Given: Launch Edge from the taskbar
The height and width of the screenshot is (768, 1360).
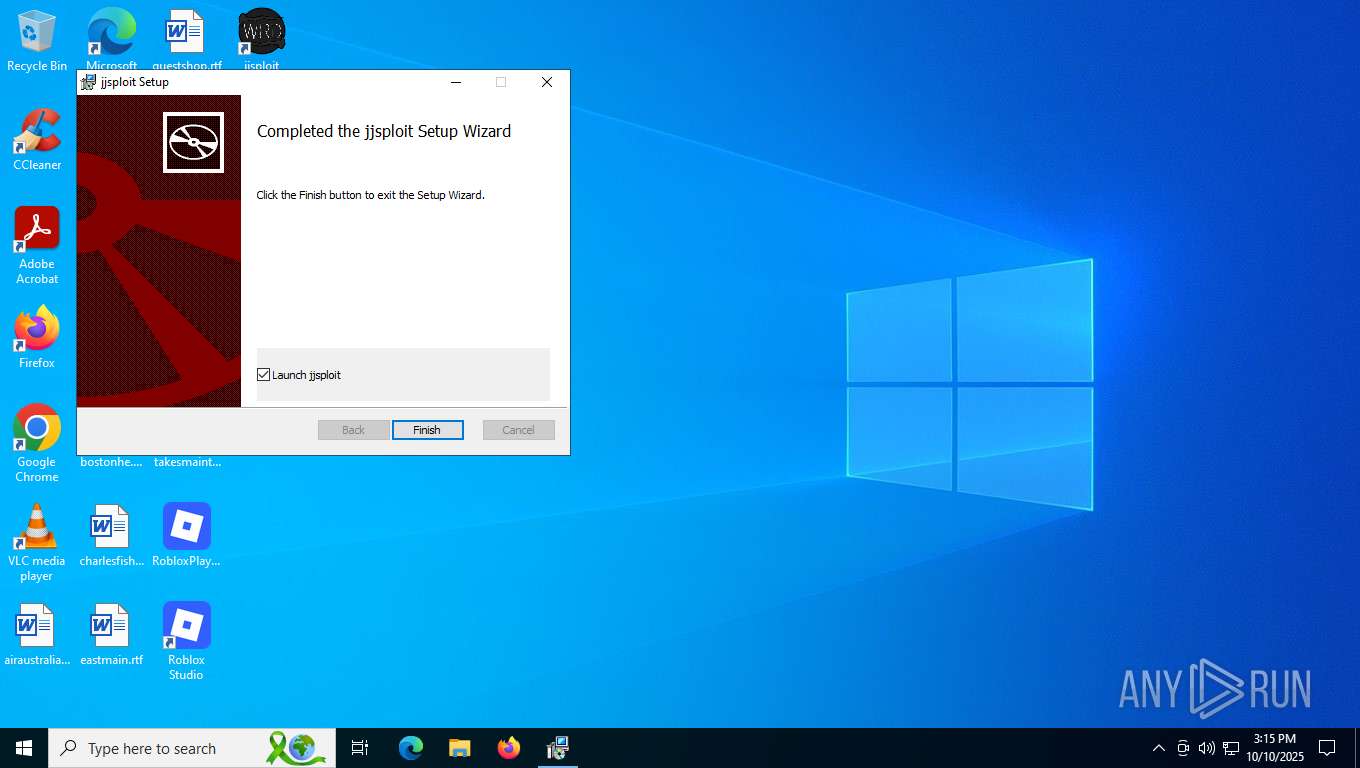Looking at the screenshot, I should tap(411, 748).
